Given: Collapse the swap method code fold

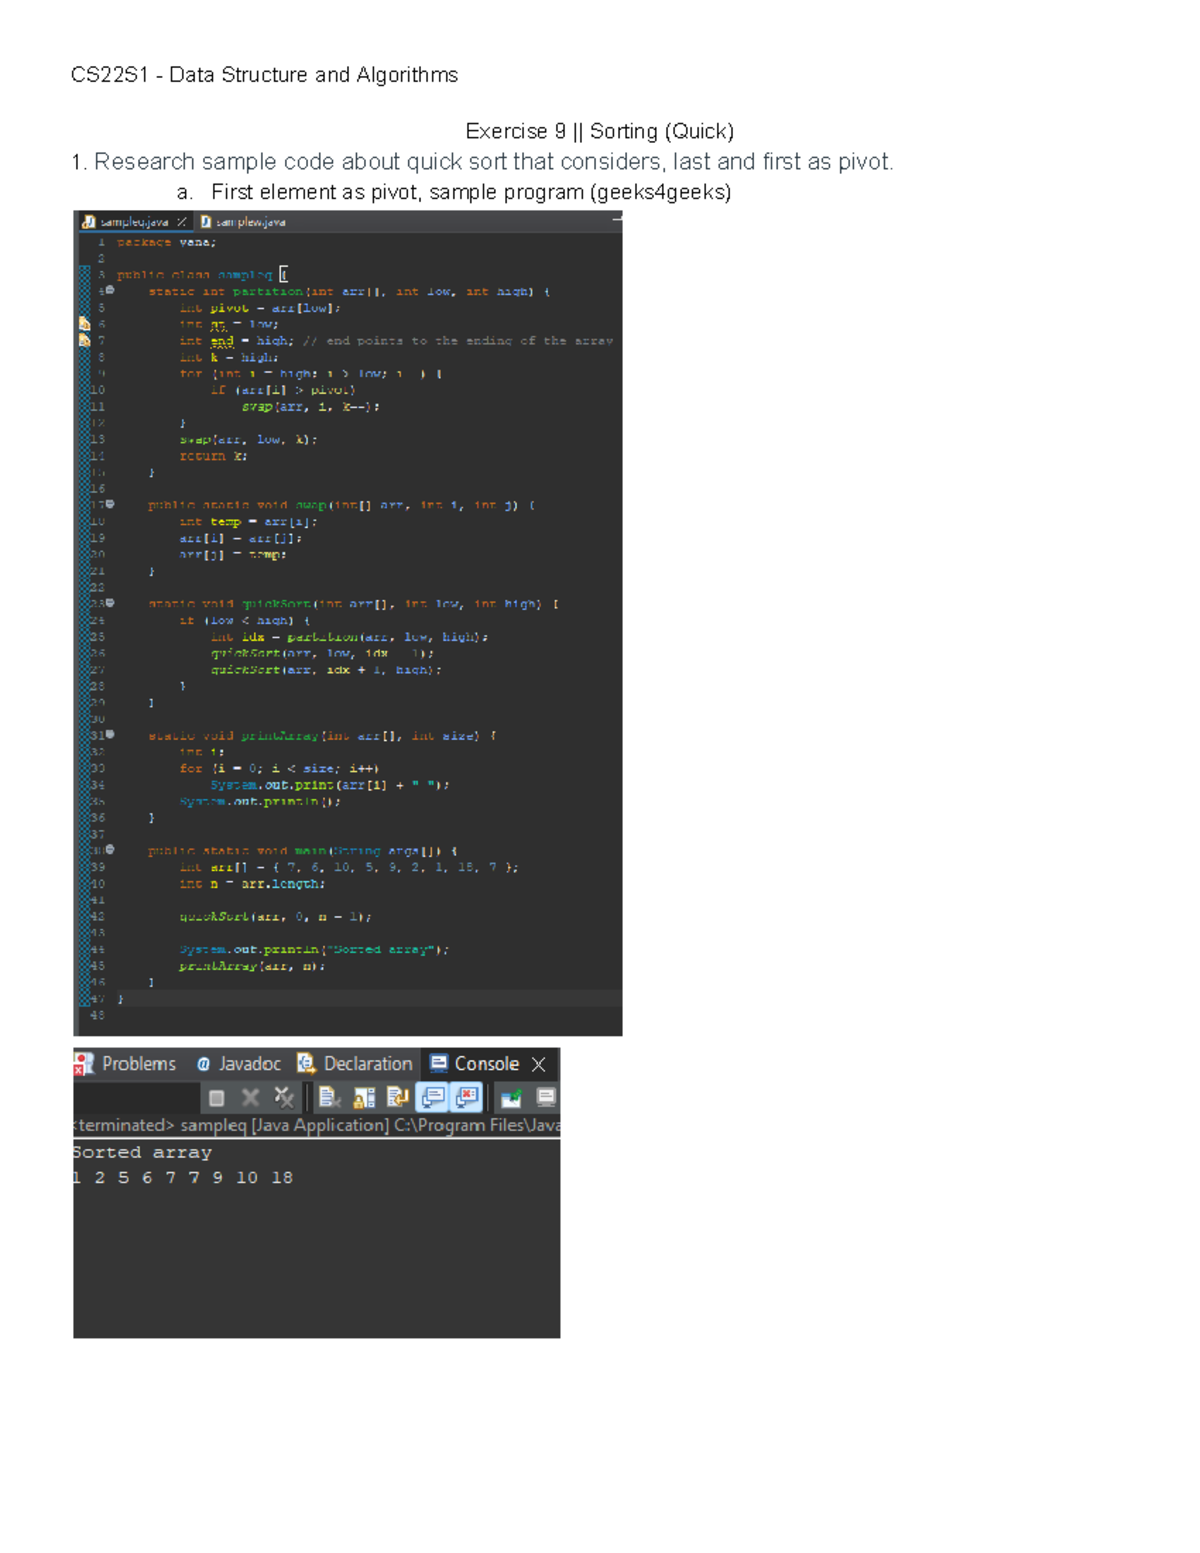Looking at the screenshot, I should click(x=112, y=505).
